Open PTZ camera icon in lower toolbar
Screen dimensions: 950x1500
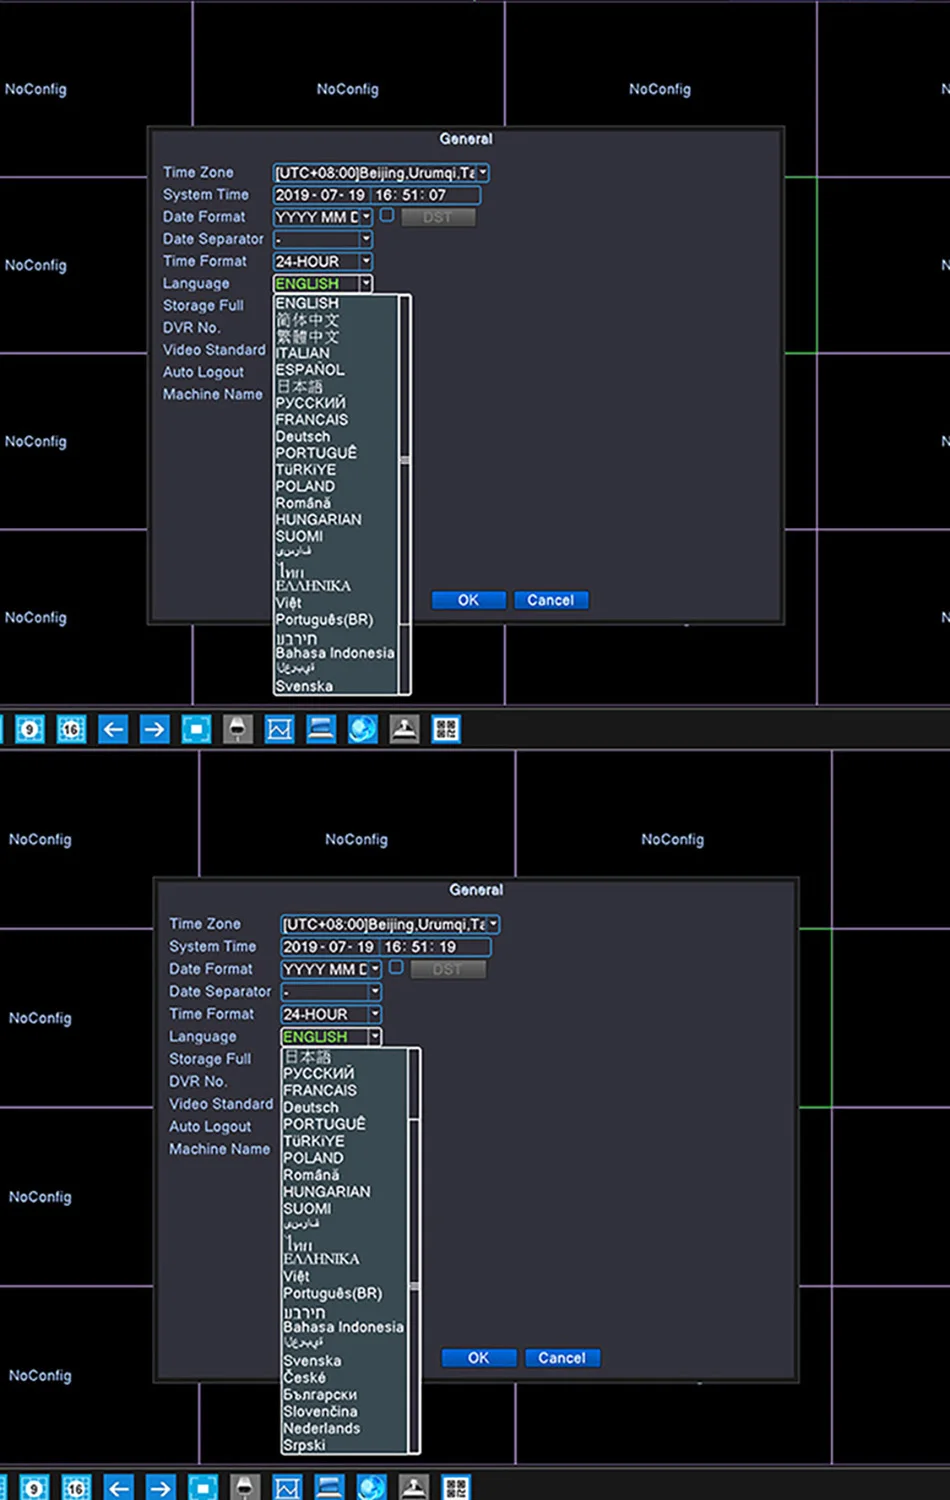click(244, 1488)
